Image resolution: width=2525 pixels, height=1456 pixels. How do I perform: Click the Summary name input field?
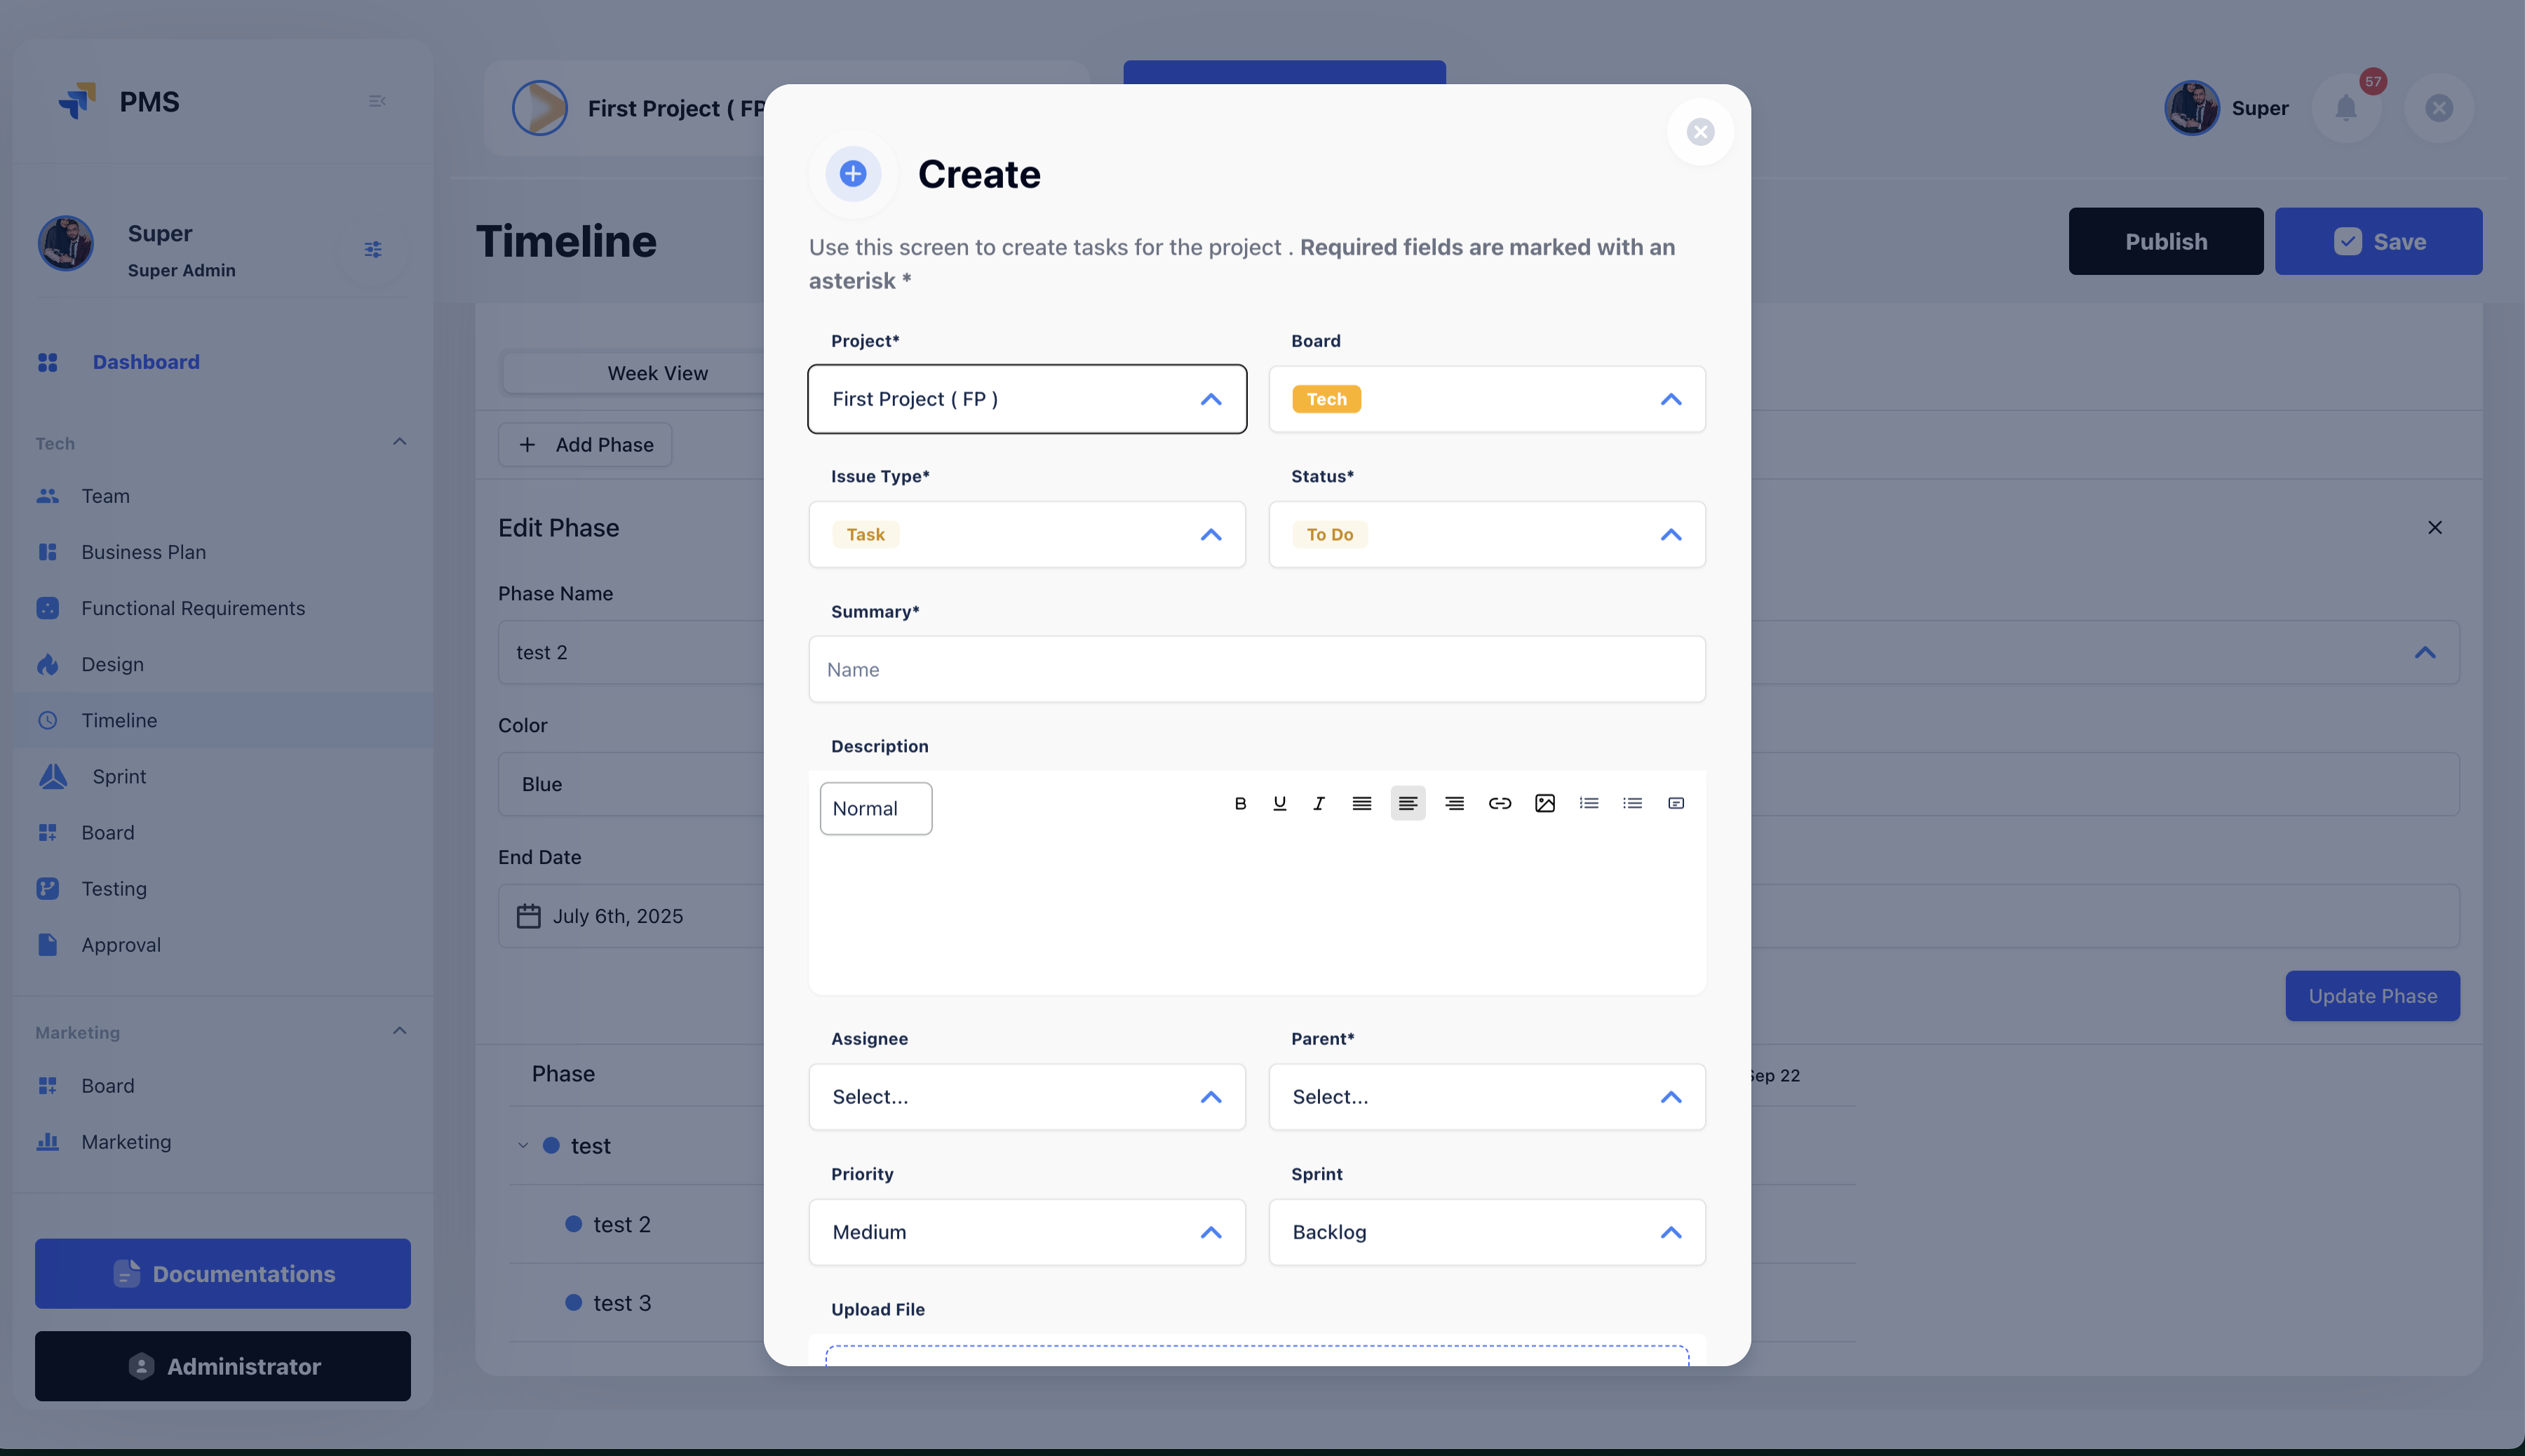pos(1256,669)
